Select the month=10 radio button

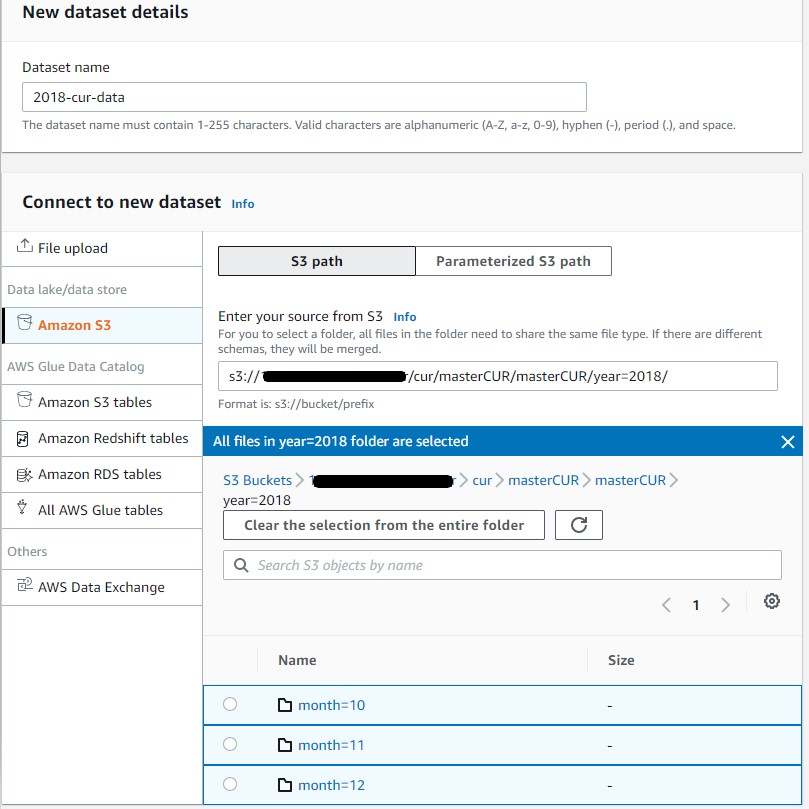coord(230,704)
